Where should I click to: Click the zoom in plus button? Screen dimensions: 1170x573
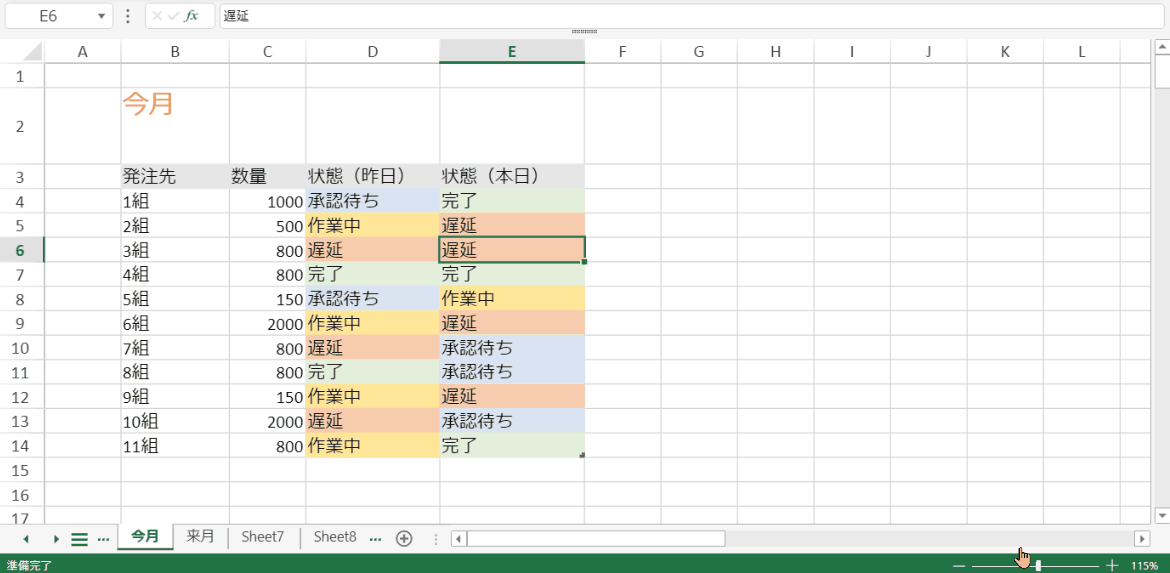coord(1112,566)
